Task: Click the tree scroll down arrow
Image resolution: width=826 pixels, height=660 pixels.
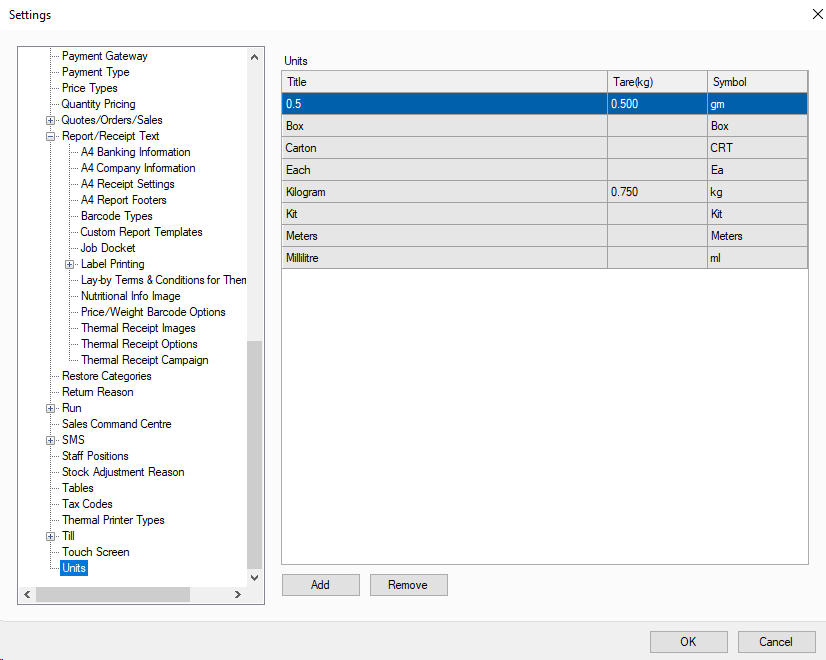Action: point(254,578)
